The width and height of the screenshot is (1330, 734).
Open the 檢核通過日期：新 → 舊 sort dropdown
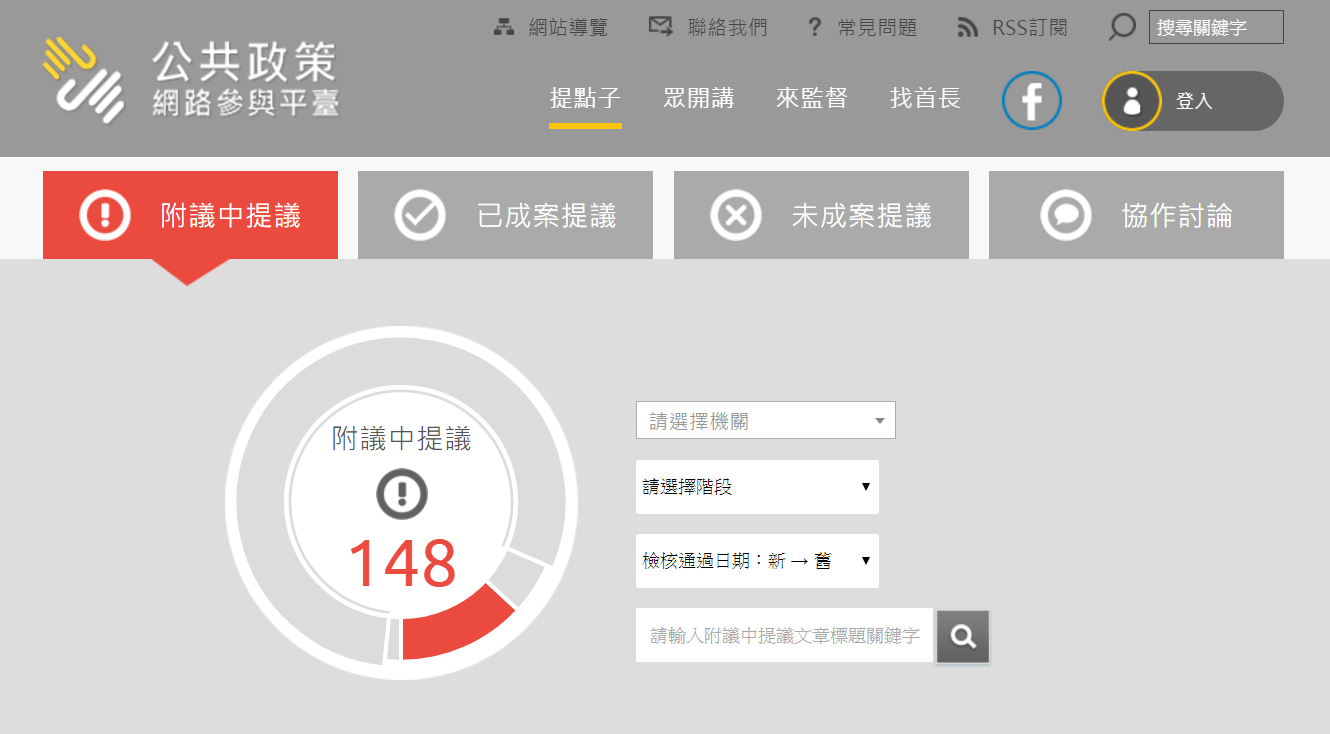point(757,561)
